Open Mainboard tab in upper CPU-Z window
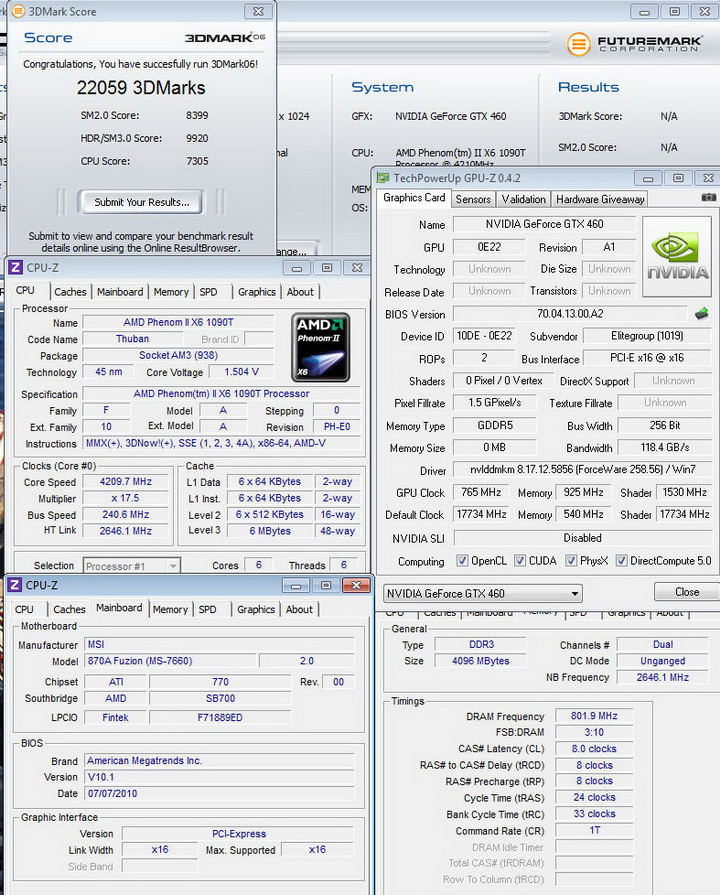 [120, 292]
